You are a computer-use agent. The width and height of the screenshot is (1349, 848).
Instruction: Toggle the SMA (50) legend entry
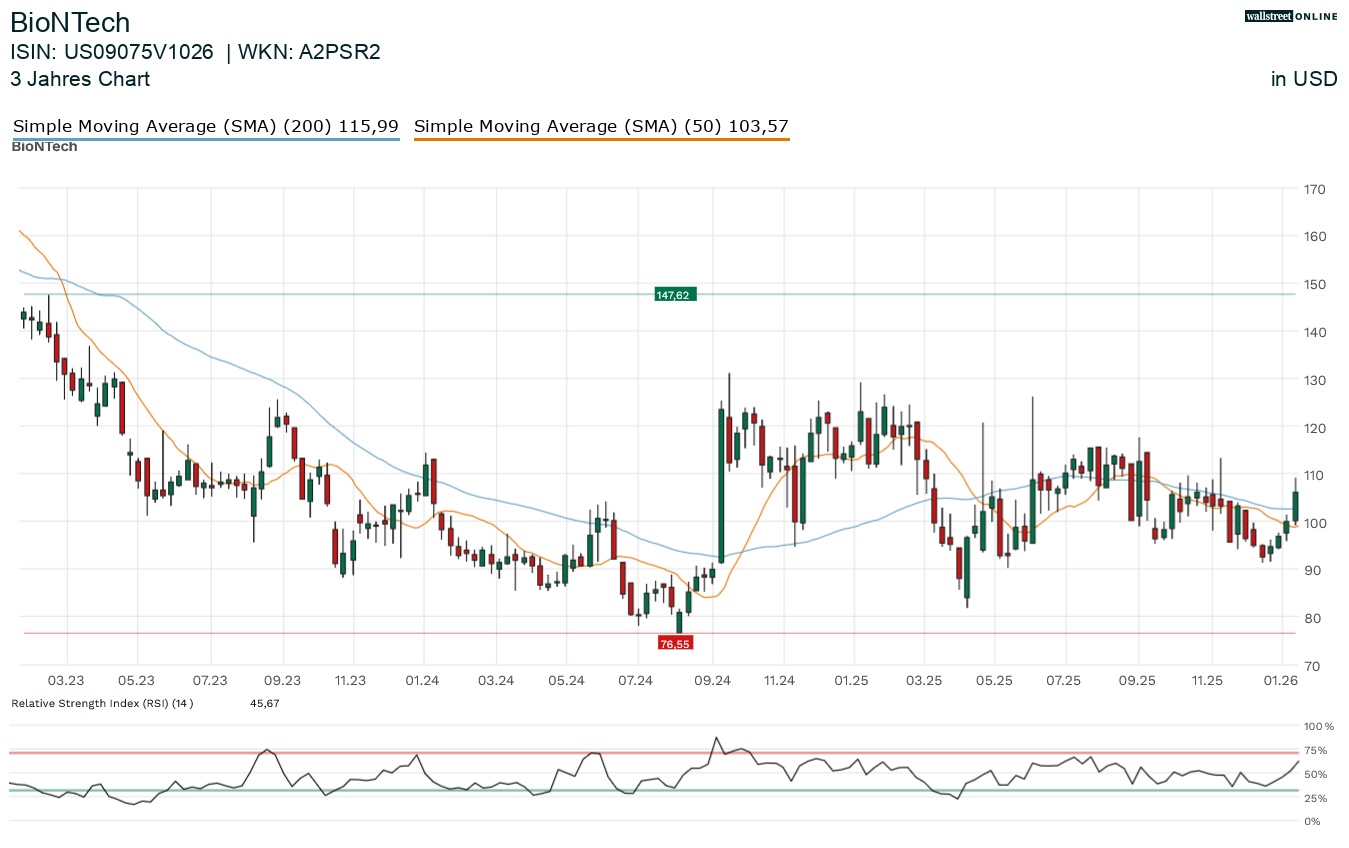point(601,127)
